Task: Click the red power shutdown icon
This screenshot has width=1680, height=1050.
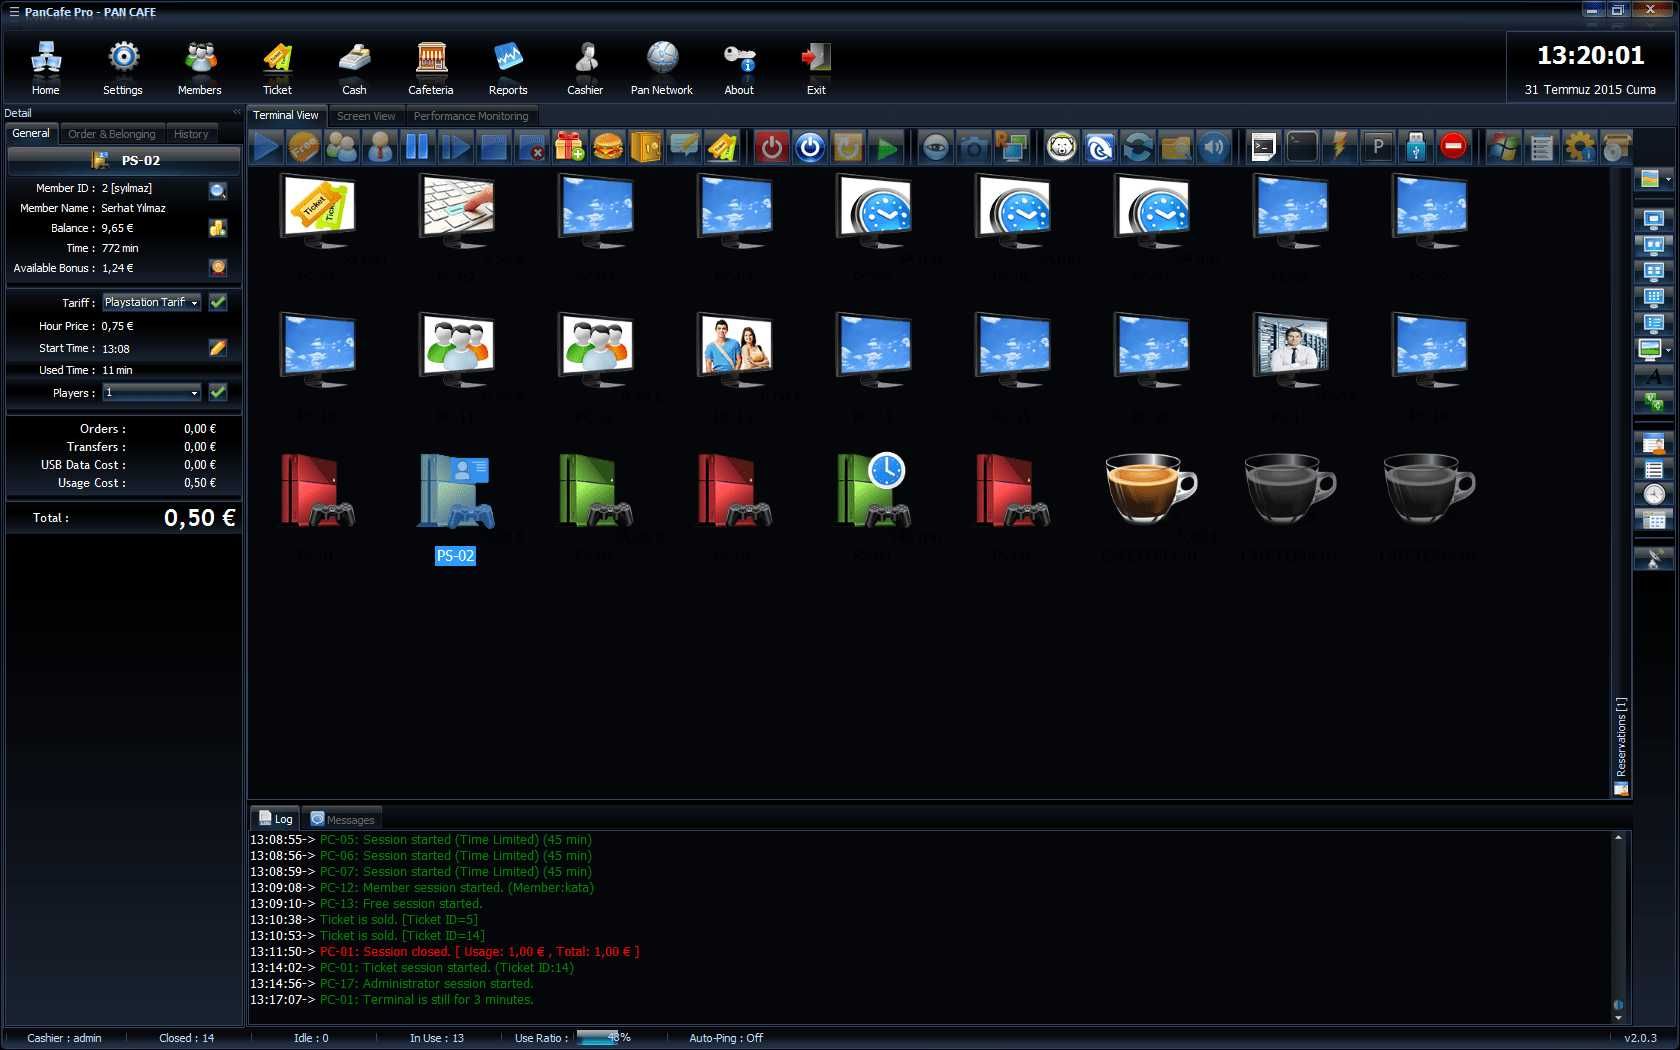Action: tap(771, 148)
